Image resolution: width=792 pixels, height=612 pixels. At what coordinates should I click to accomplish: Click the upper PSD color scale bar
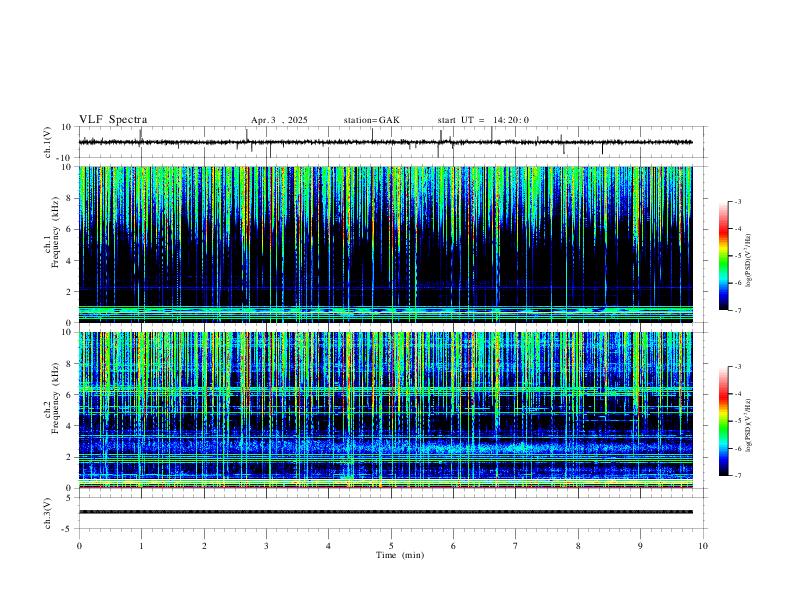click(723, 256)
